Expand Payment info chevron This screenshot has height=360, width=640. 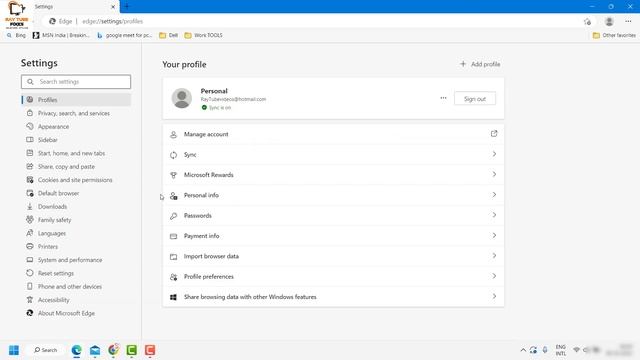pyautogui.click(x=494, y=236)
